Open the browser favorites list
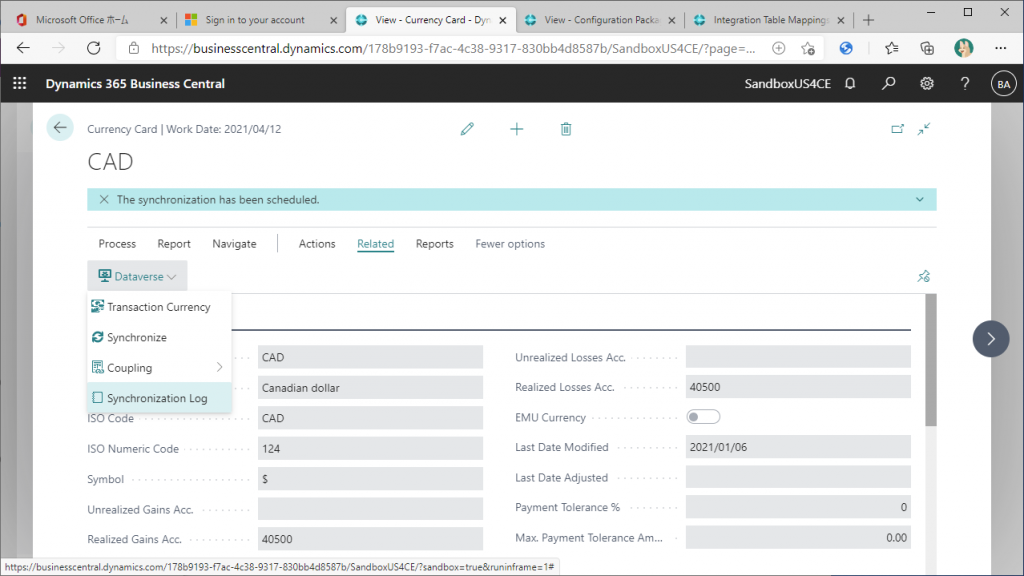 [891, 48]
